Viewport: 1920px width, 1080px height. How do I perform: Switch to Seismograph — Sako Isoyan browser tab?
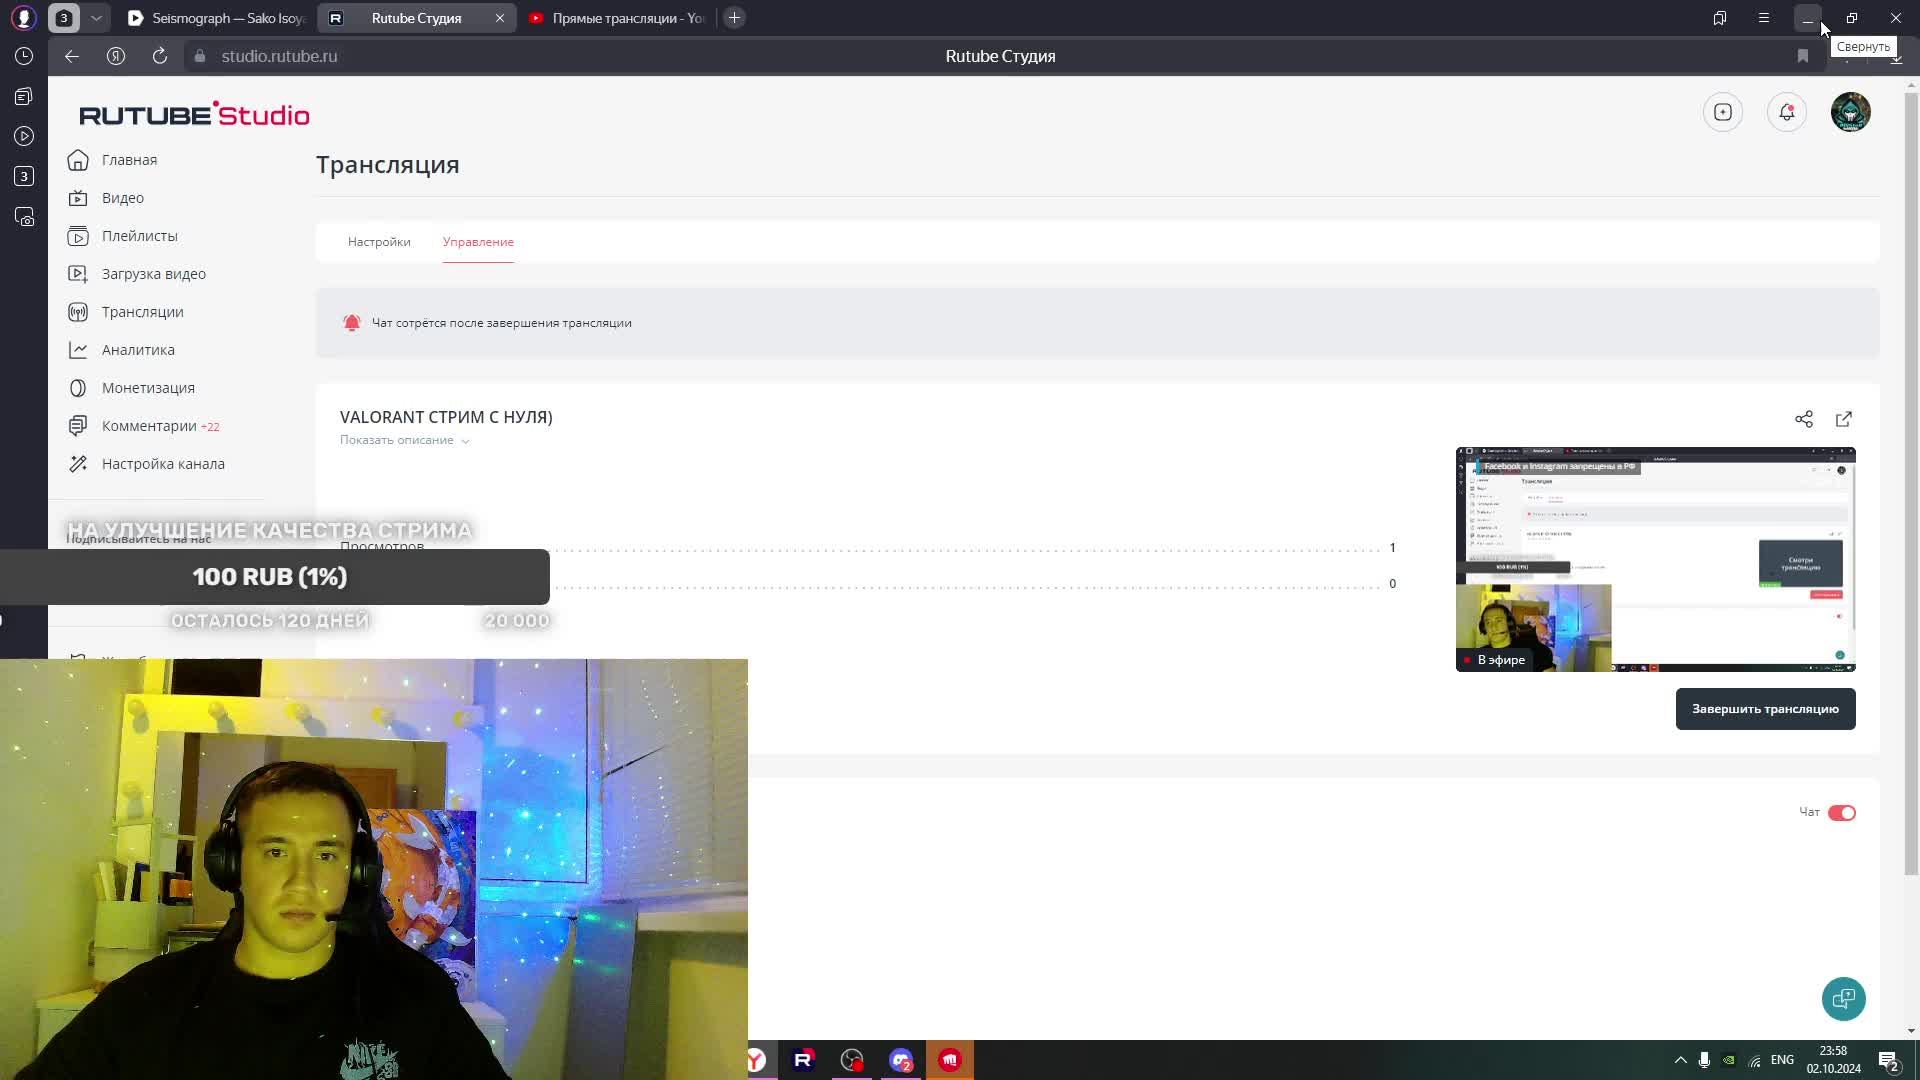pyautogui.click(x=216, y=18)
